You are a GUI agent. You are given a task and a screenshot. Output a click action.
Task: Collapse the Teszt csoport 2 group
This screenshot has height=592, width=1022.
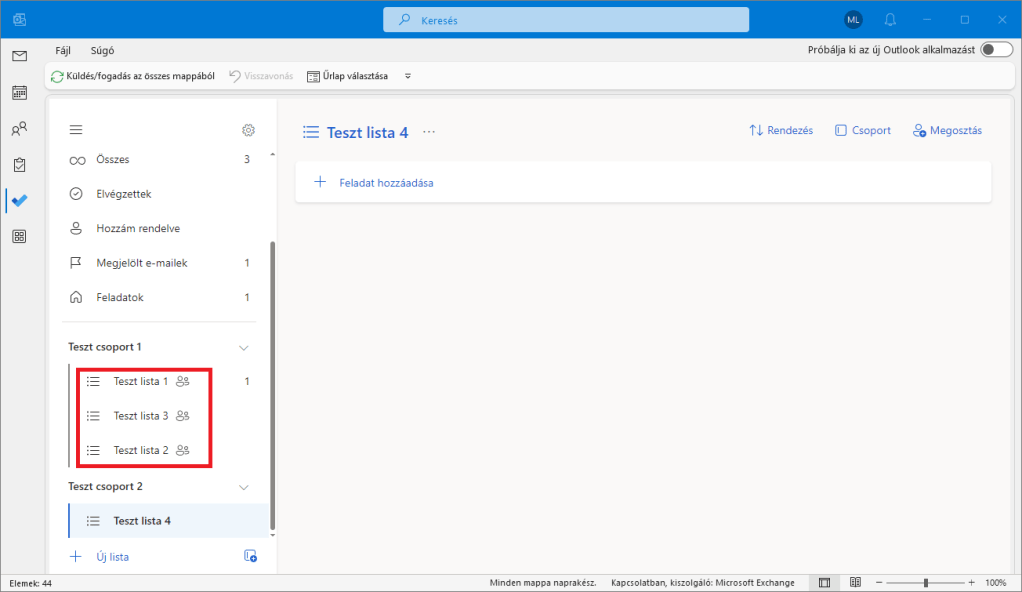pyautogui.click(x=243, y=487)
